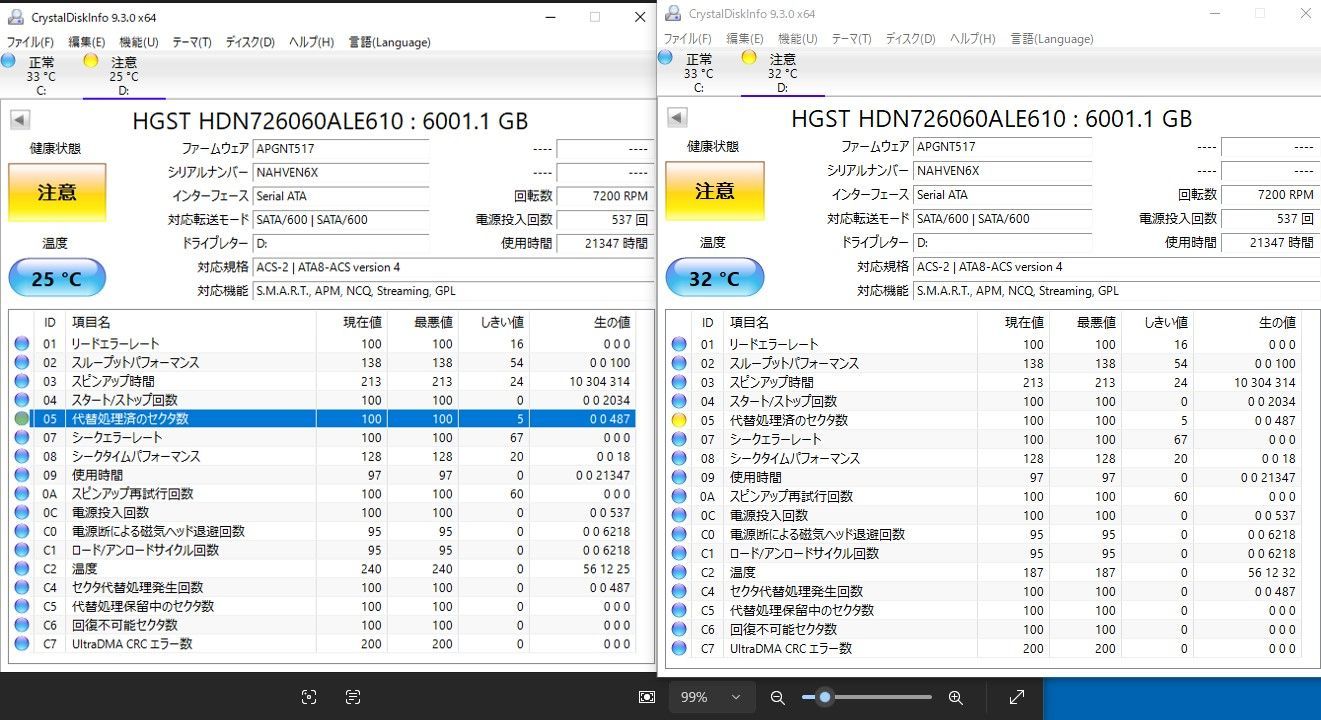Left window: click selected row 代替処理済のセクタ数
This screenshot has width=1321, height=720.
(x=322, y=419)
